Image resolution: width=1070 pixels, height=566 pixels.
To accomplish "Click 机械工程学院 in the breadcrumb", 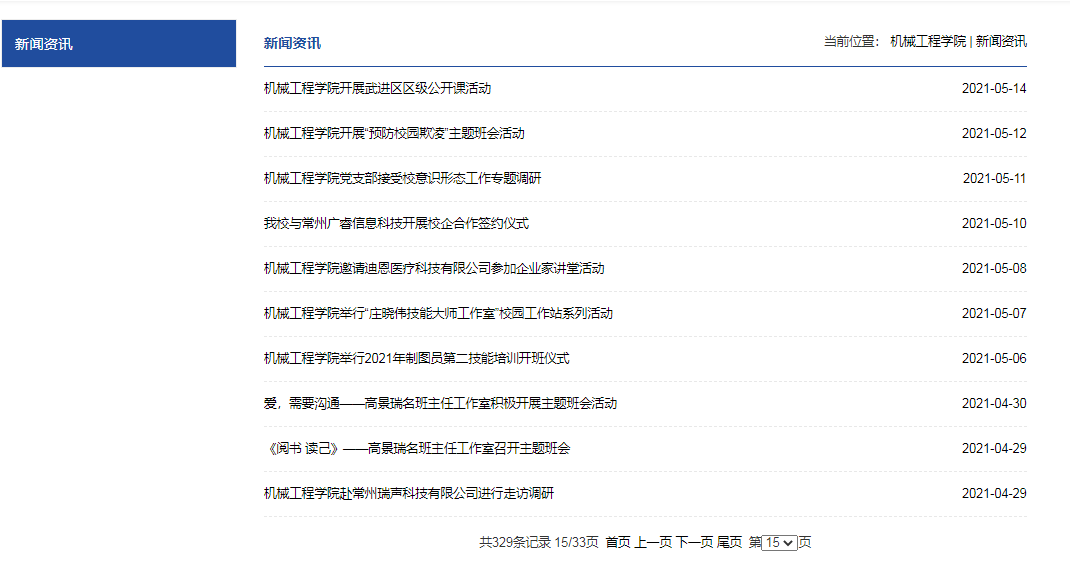I will coord(928,41).
